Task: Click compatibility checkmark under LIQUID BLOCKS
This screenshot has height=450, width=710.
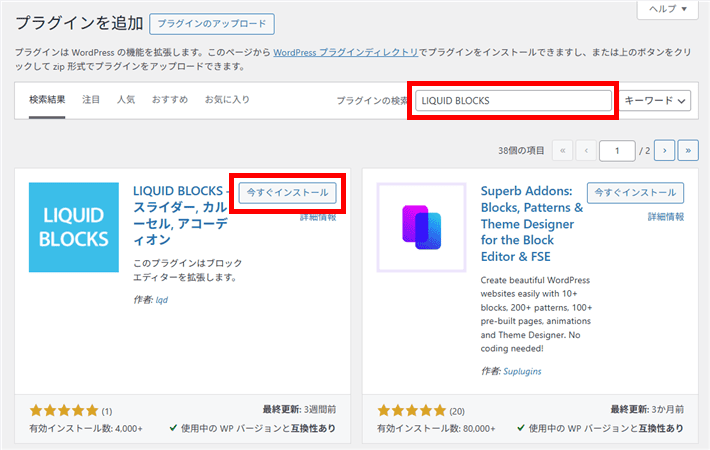Action: (x=173, y=428)
